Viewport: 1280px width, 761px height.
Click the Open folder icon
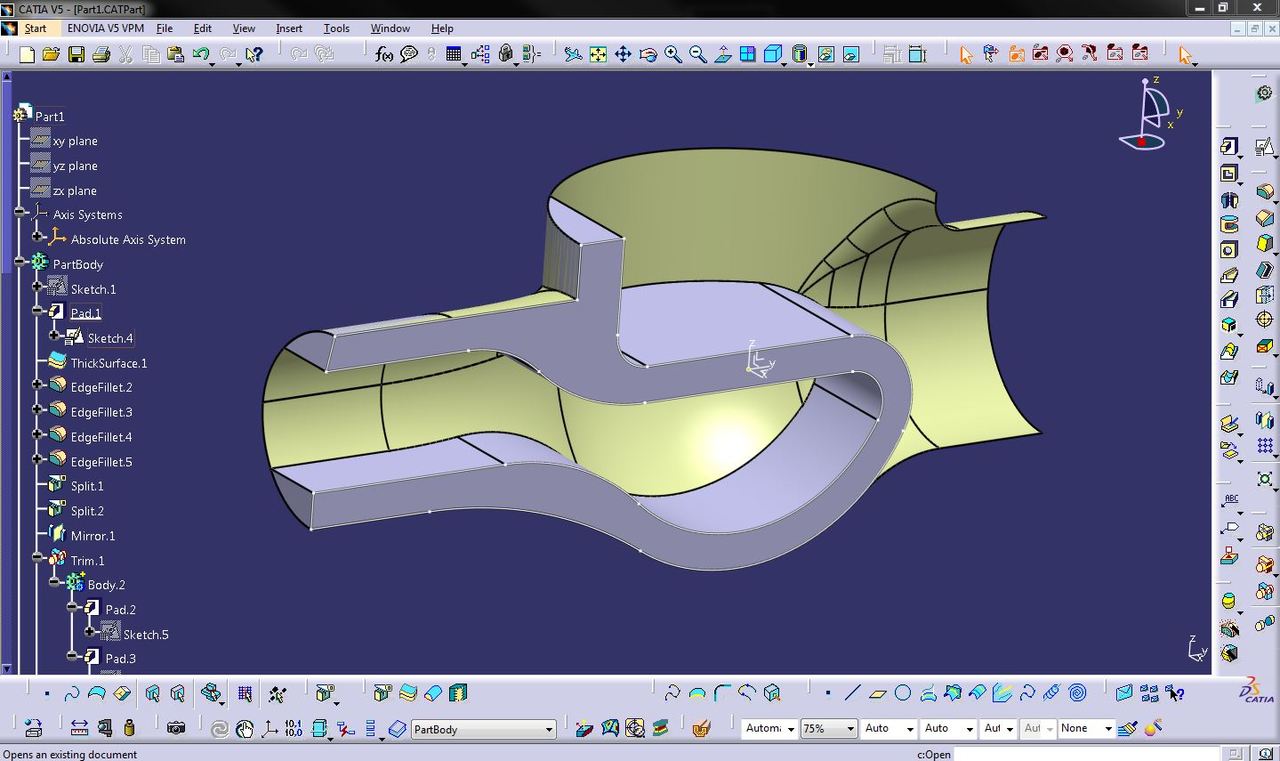click(51, 54)
